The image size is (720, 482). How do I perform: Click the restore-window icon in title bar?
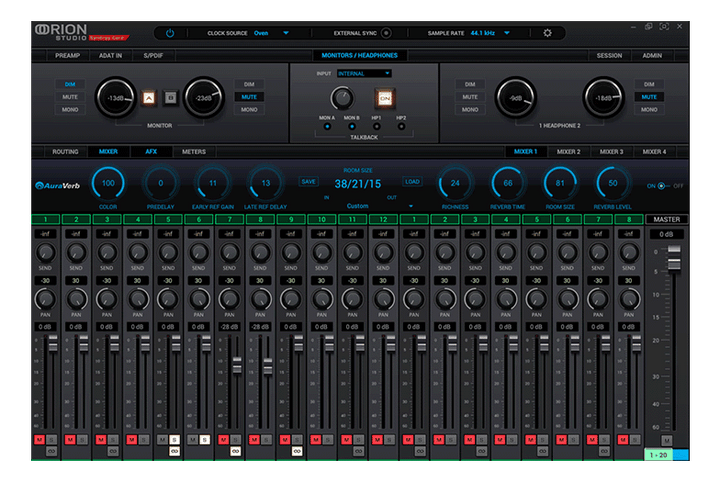pyautogui.click(x=648, y=27)
